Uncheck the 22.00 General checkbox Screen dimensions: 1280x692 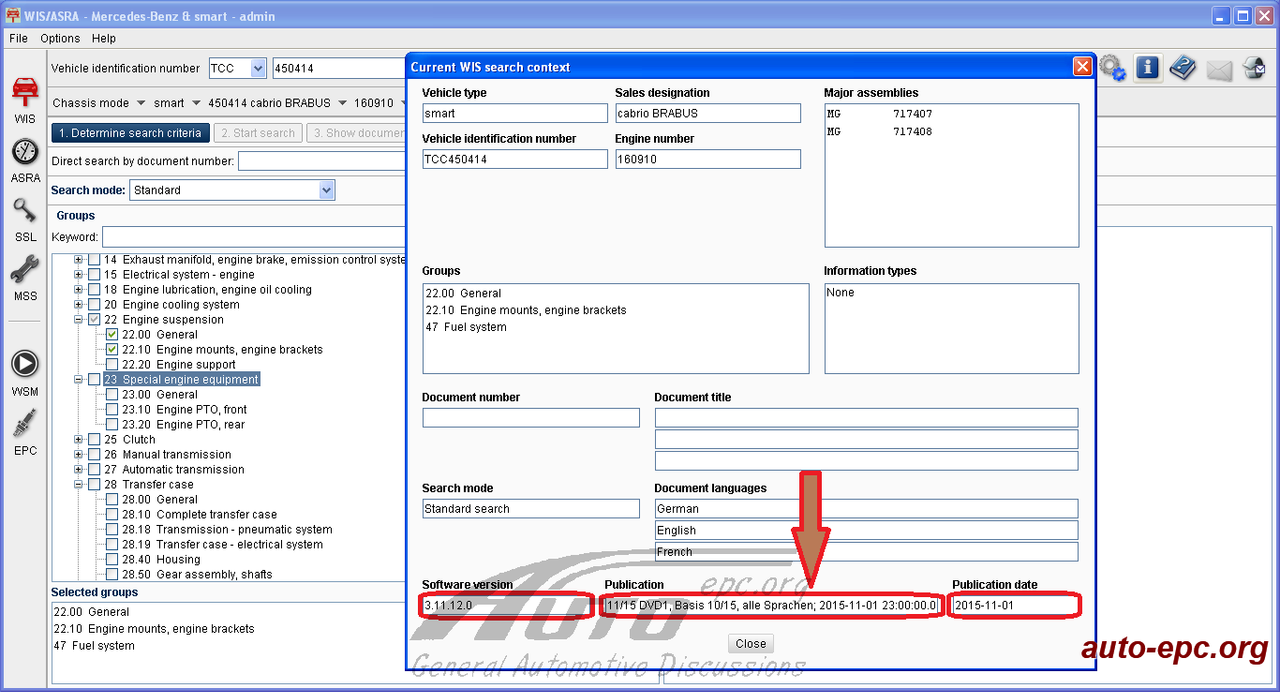[x=112, y=335]
